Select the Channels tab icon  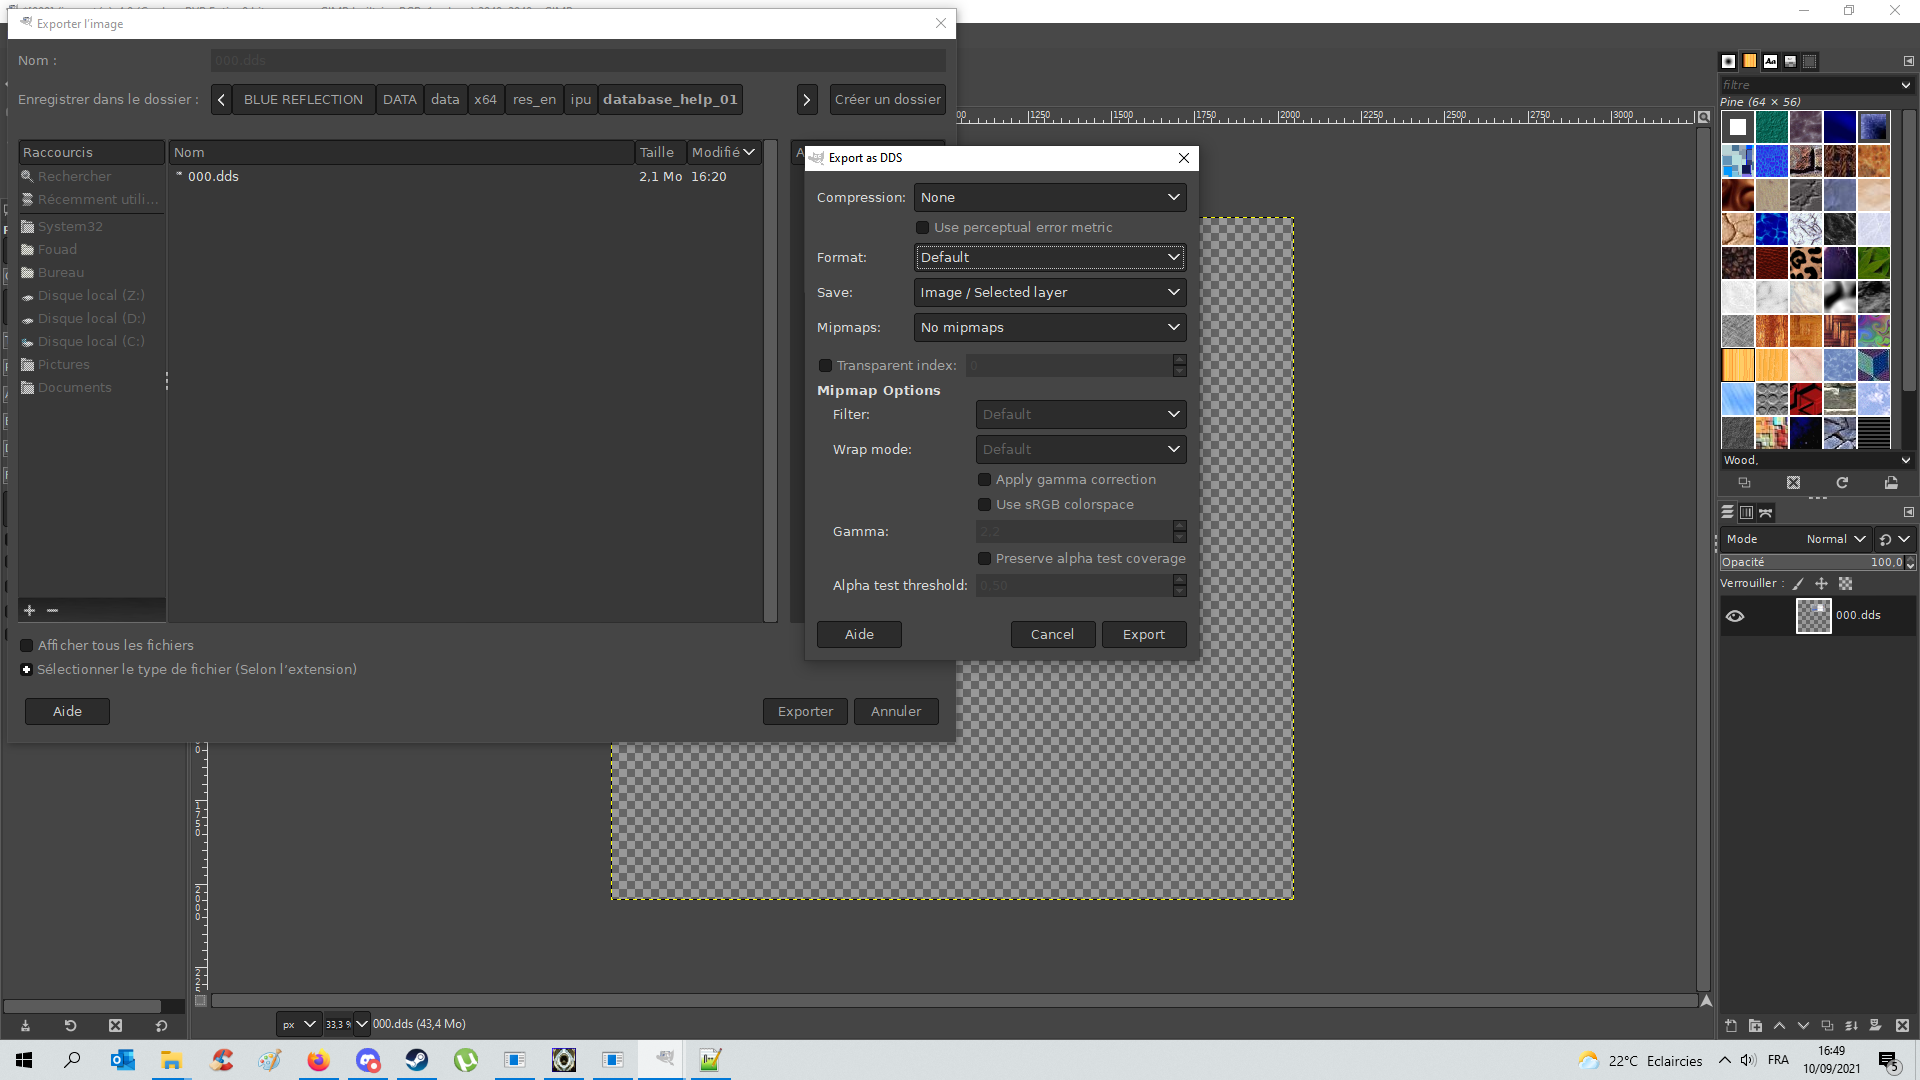point(1746,512)
